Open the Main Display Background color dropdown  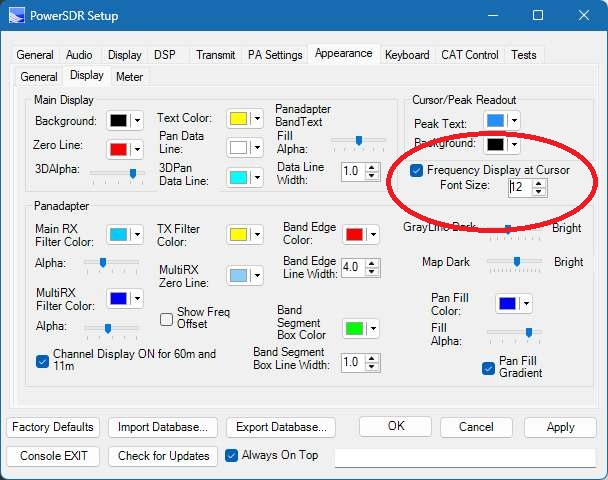coord(137,121)
